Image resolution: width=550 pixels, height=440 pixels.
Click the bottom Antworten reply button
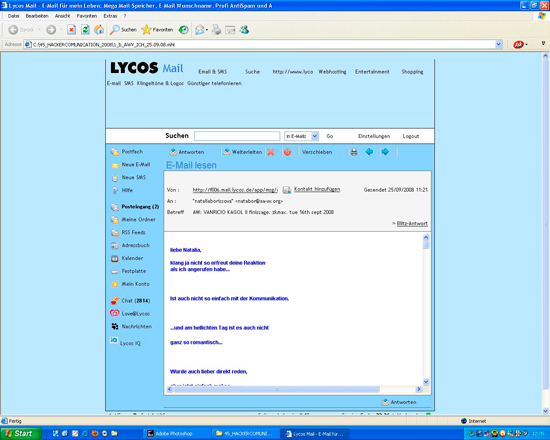tap(399, 402)
